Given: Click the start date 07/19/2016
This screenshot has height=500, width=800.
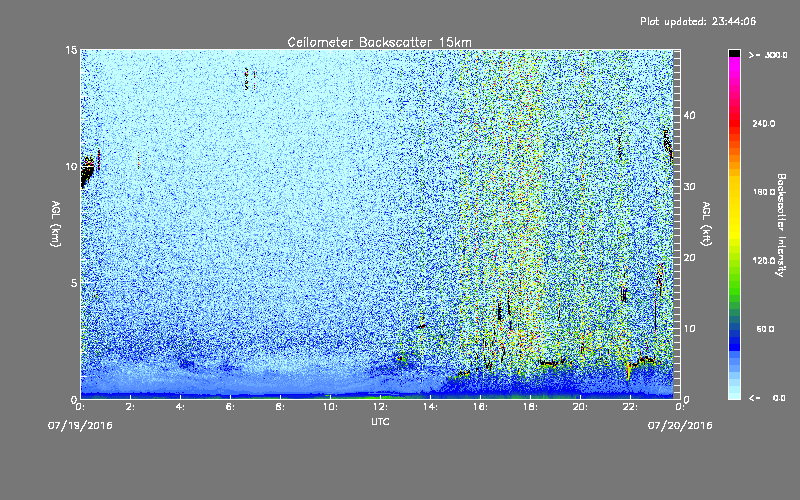Looking at the screenshot, I should (80, 425).
